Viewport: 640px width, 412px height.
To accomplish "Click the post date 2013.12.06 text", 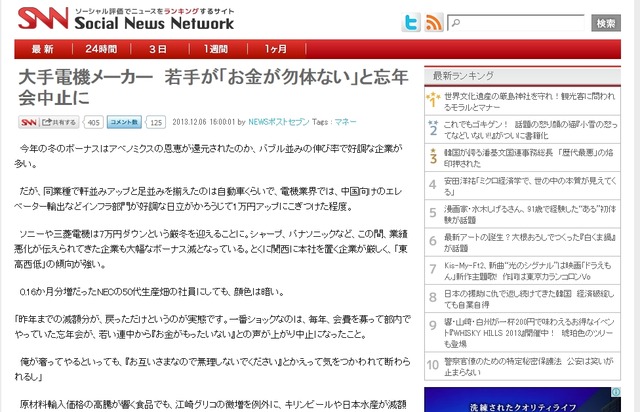I will click(204, 122).
